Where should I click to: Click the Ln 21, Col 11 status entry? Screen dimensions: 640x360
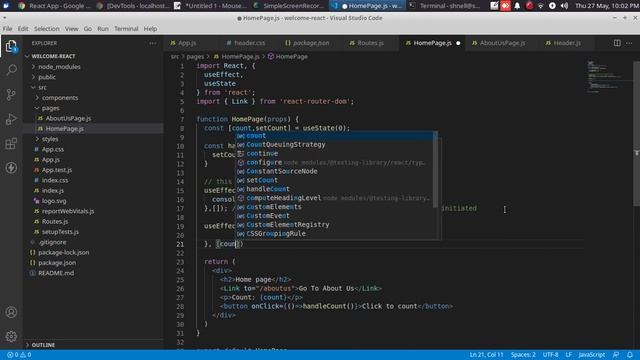tap(487, 355)
